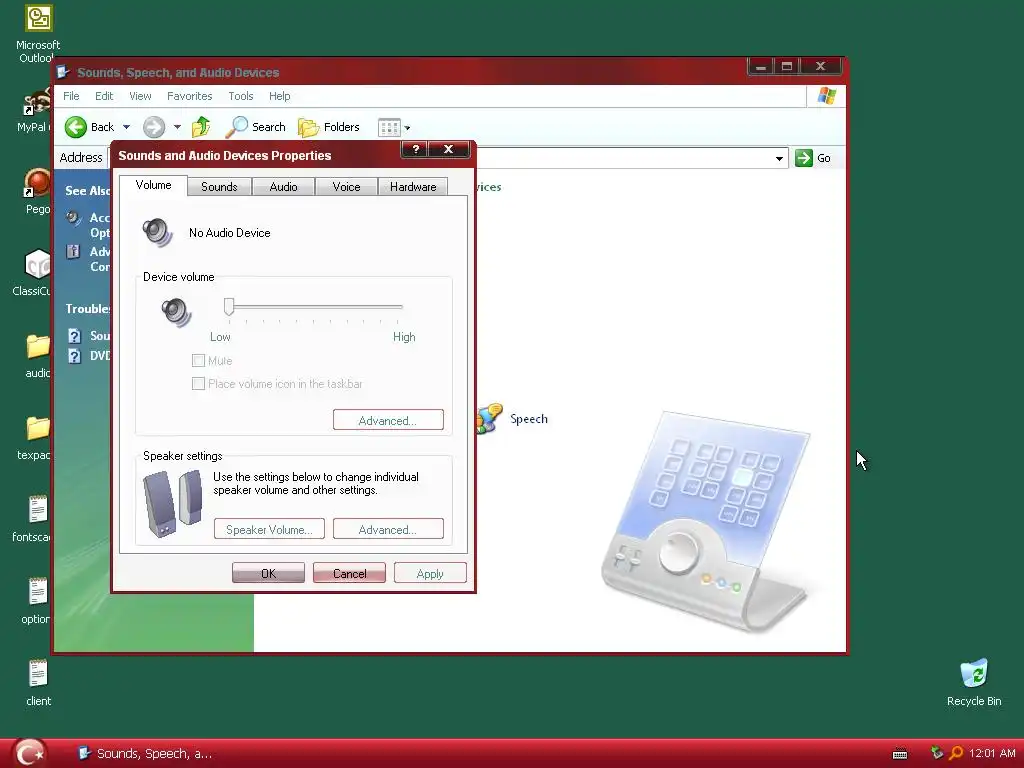Click the DVD troubleshooter help icon in sidebar
Screen dimensions: 1024x768
coord(74,356)
